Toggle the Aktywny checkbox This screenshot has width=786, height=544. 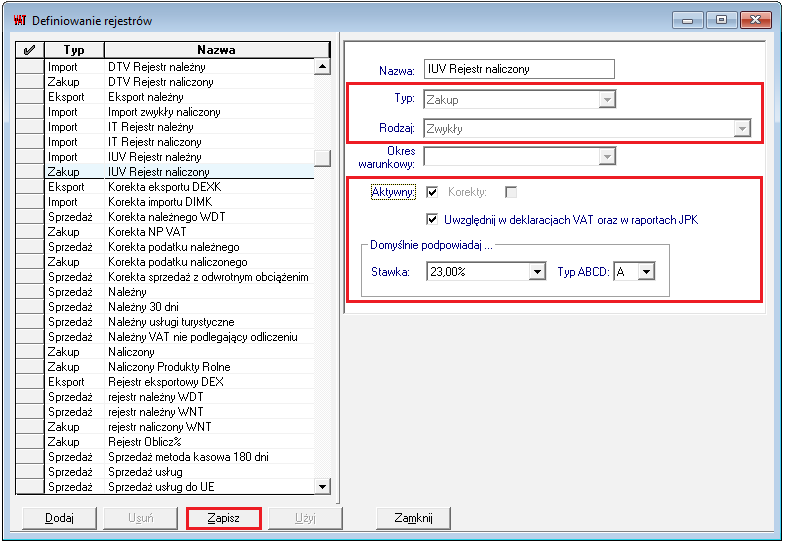432,192
